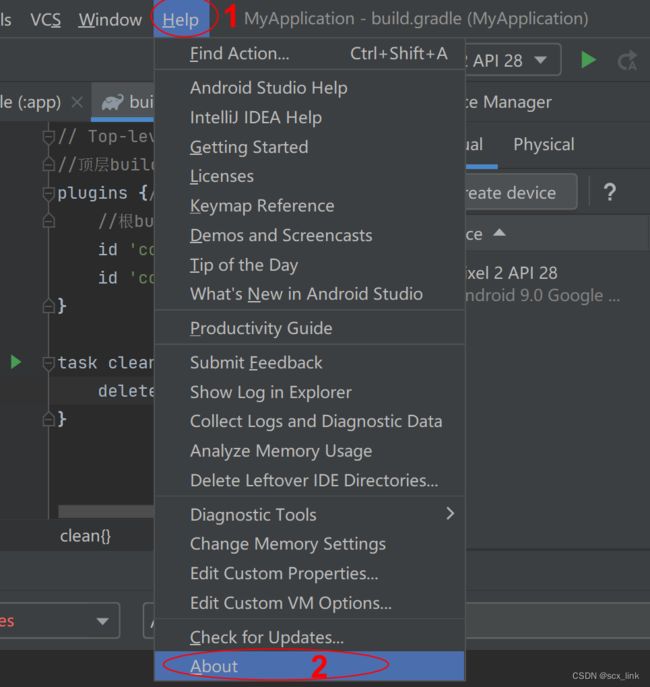The height and width of the screenshot is (687, 650).
Task: Select Demos and Screencasts
Action: tap(310, 235)
